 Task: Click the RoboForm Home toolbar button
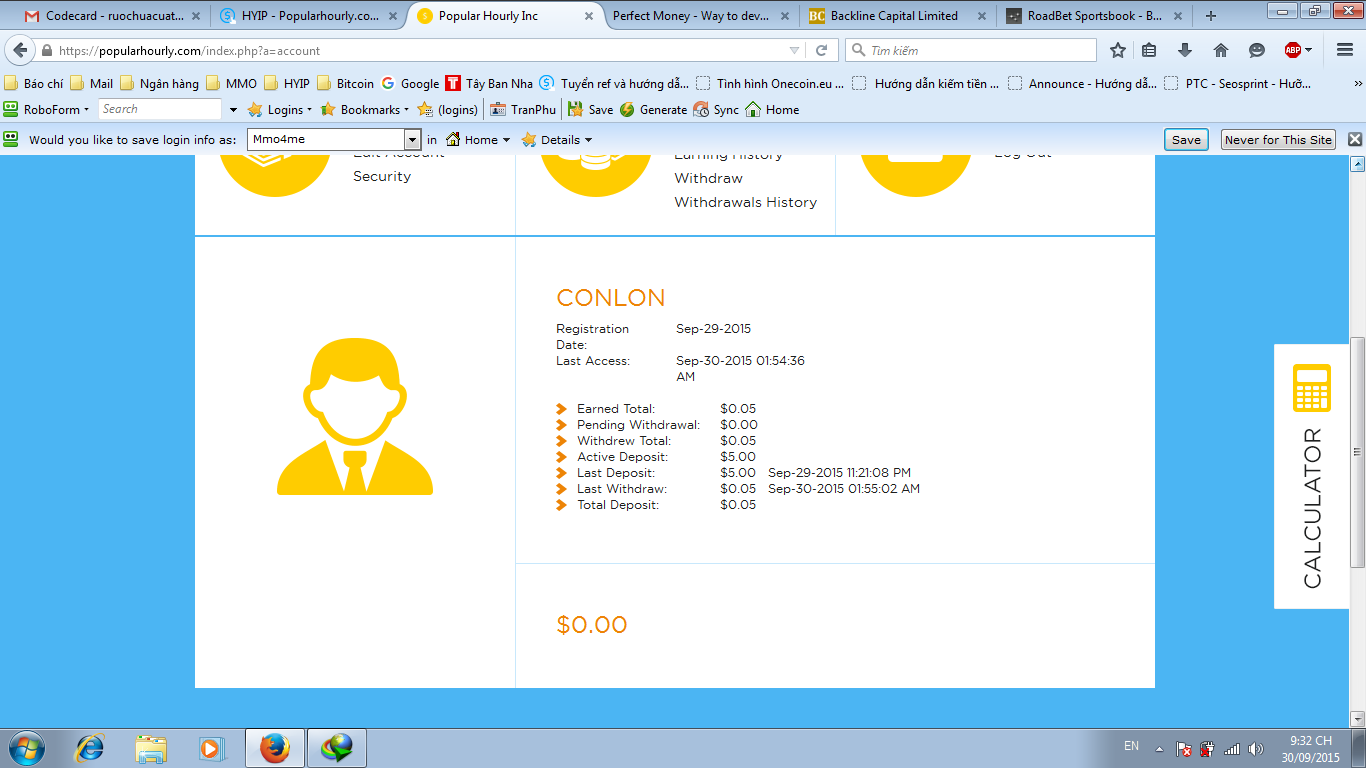pos(772,110)
